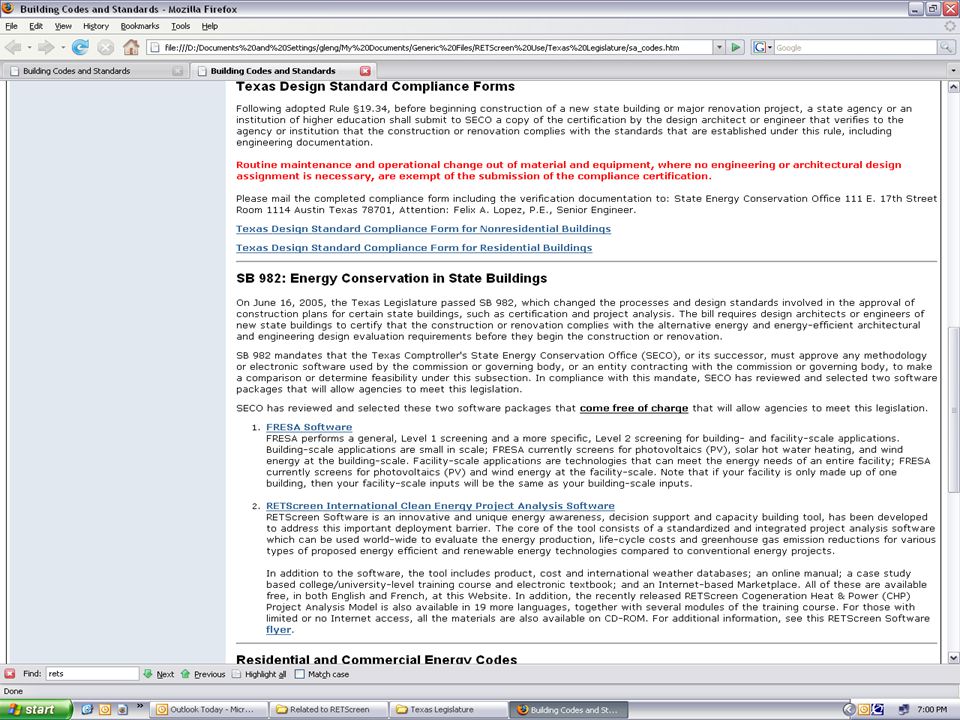Click the Forward navigation arrow
This screenshot has width=960, height=720.
pos(45,47)
